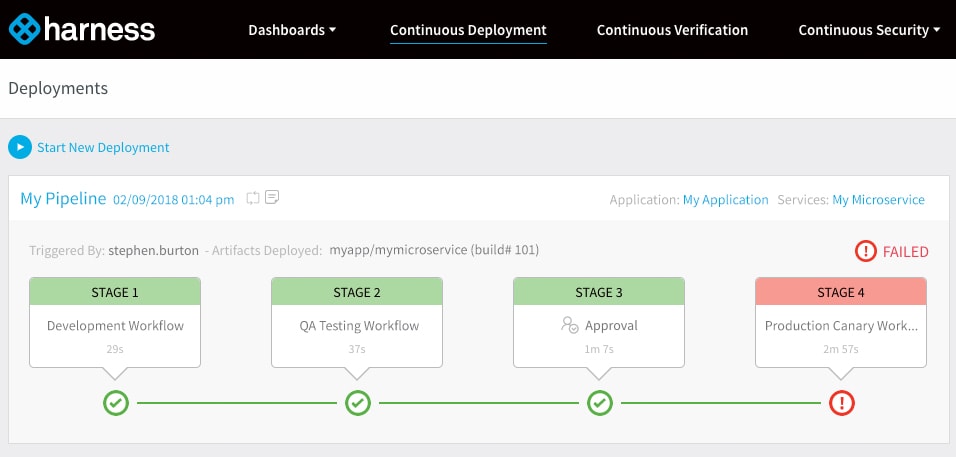Viewport: 956px width, 457px height.
Task: Open the Continuous Security dropdown menu
Action: point(869,30)
